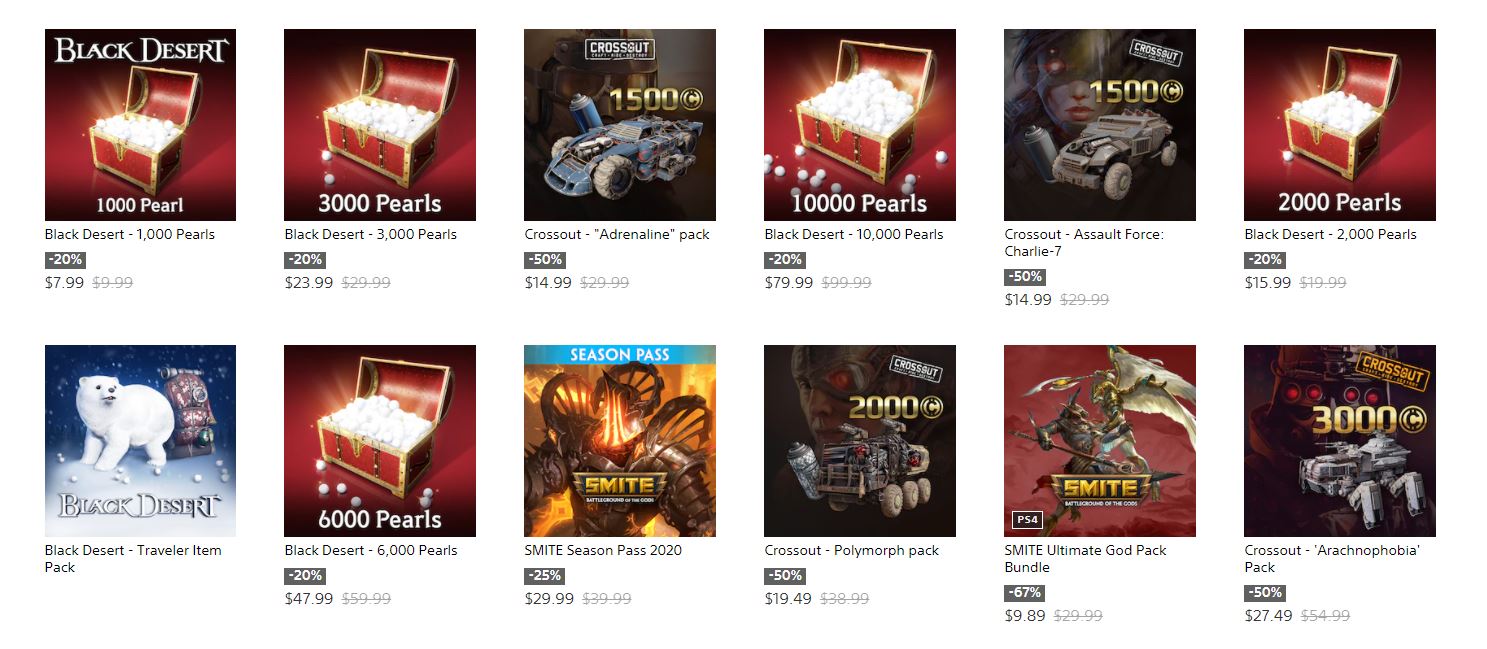Click the -25% discount badge
Screen dimensions: 1487x649
544,576
